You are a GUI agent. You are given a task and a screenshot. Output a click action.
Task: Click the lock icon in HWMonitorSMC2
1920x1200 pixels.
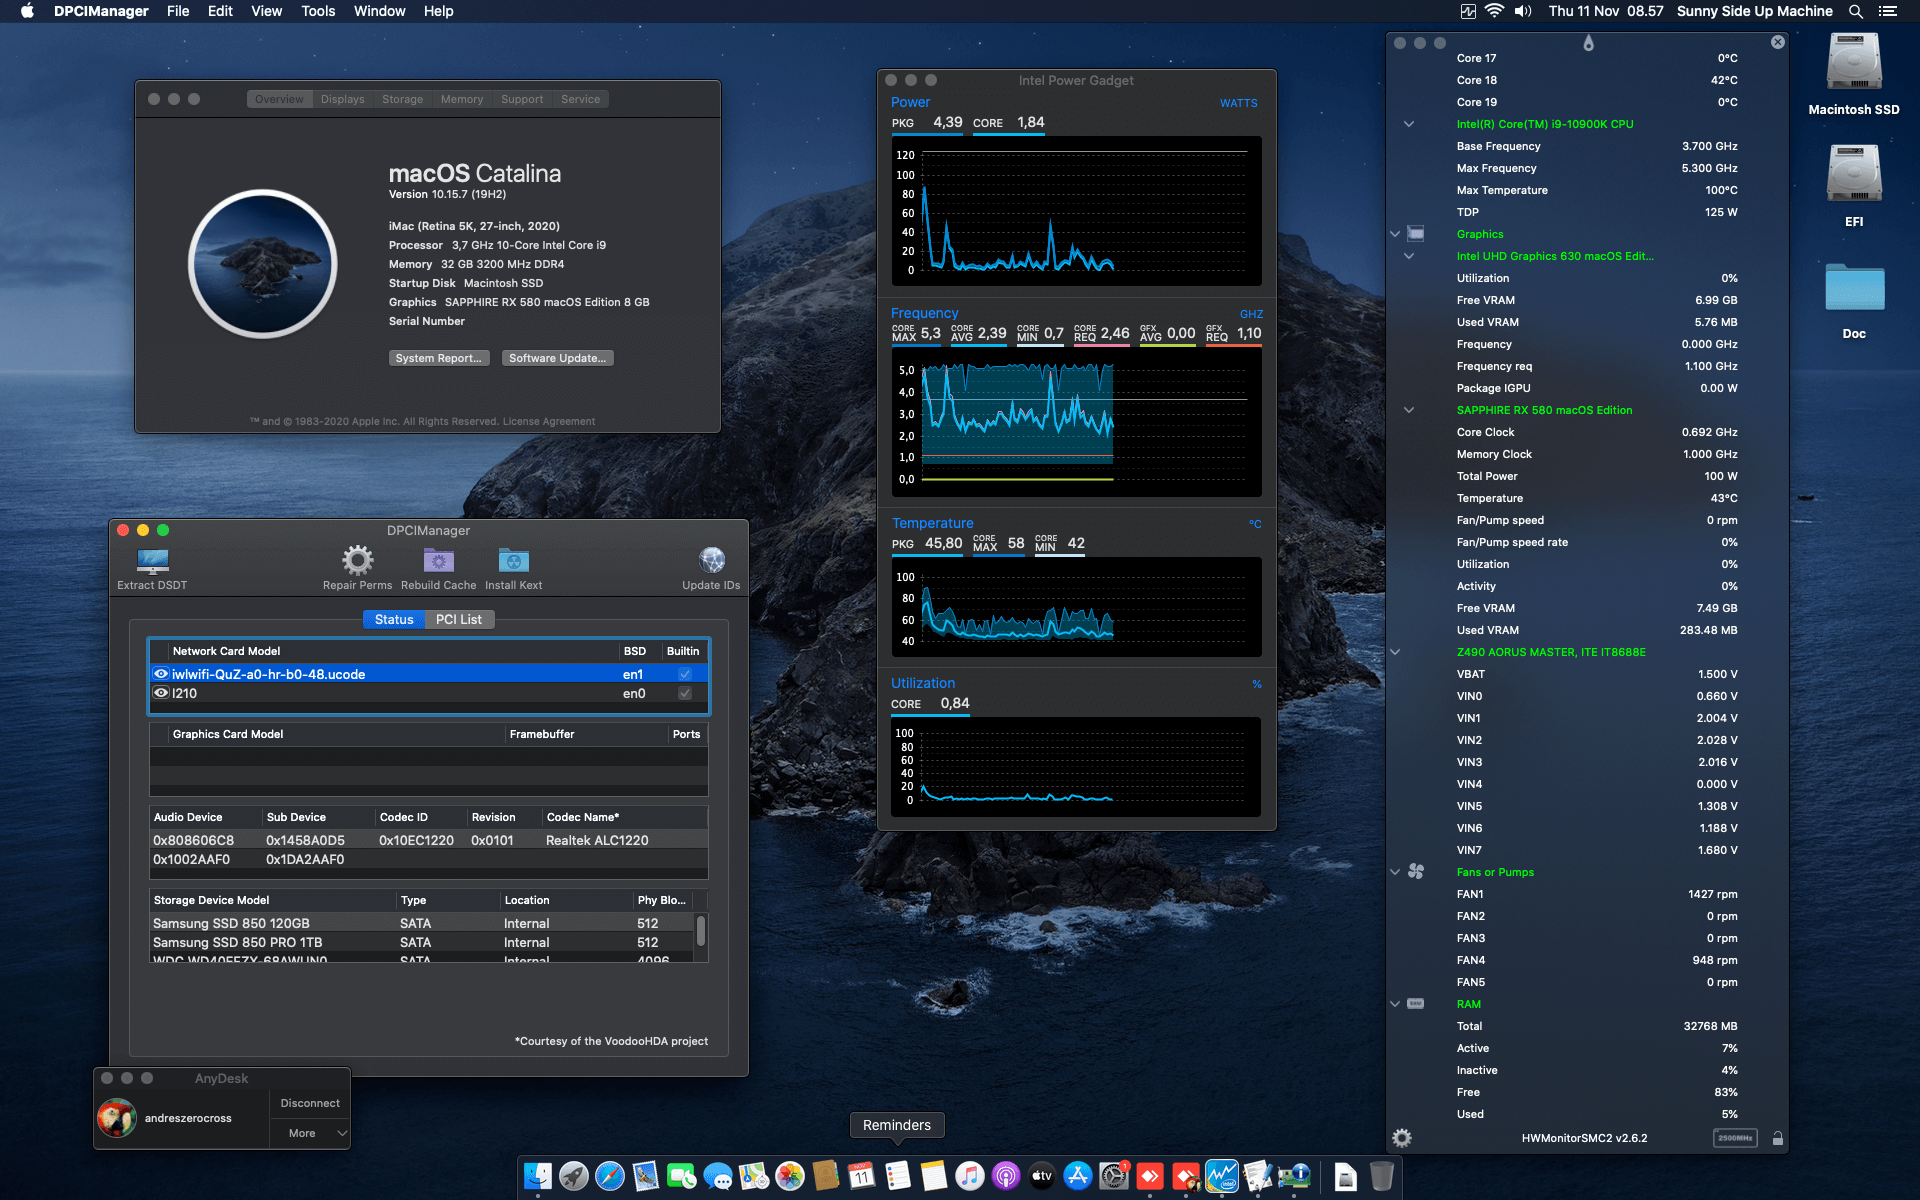coord(1777,1138)
